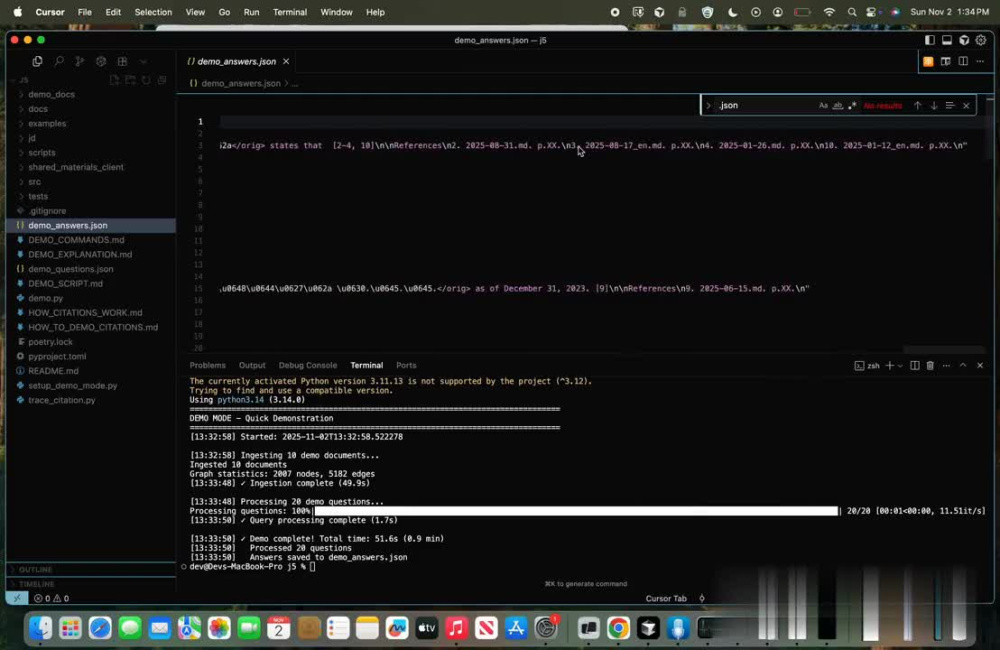The image size is (1000, 650).
Task: Expand the docs folder
Action: (x=38, y=108)
